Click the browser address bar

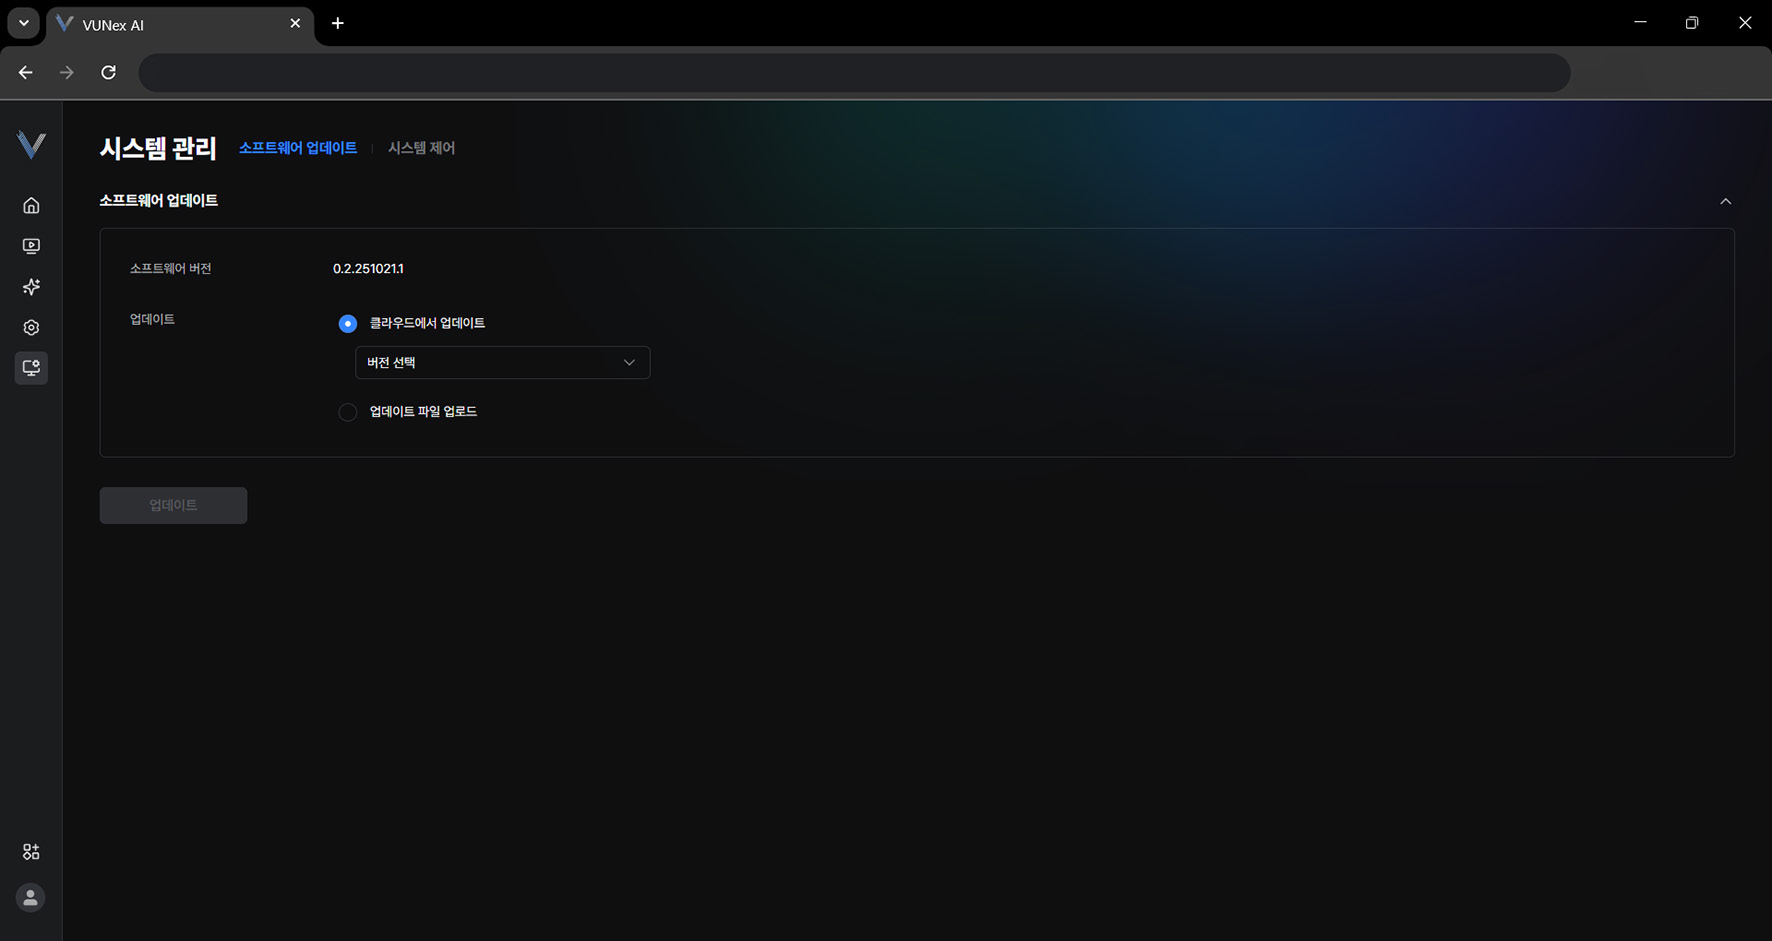853,73
